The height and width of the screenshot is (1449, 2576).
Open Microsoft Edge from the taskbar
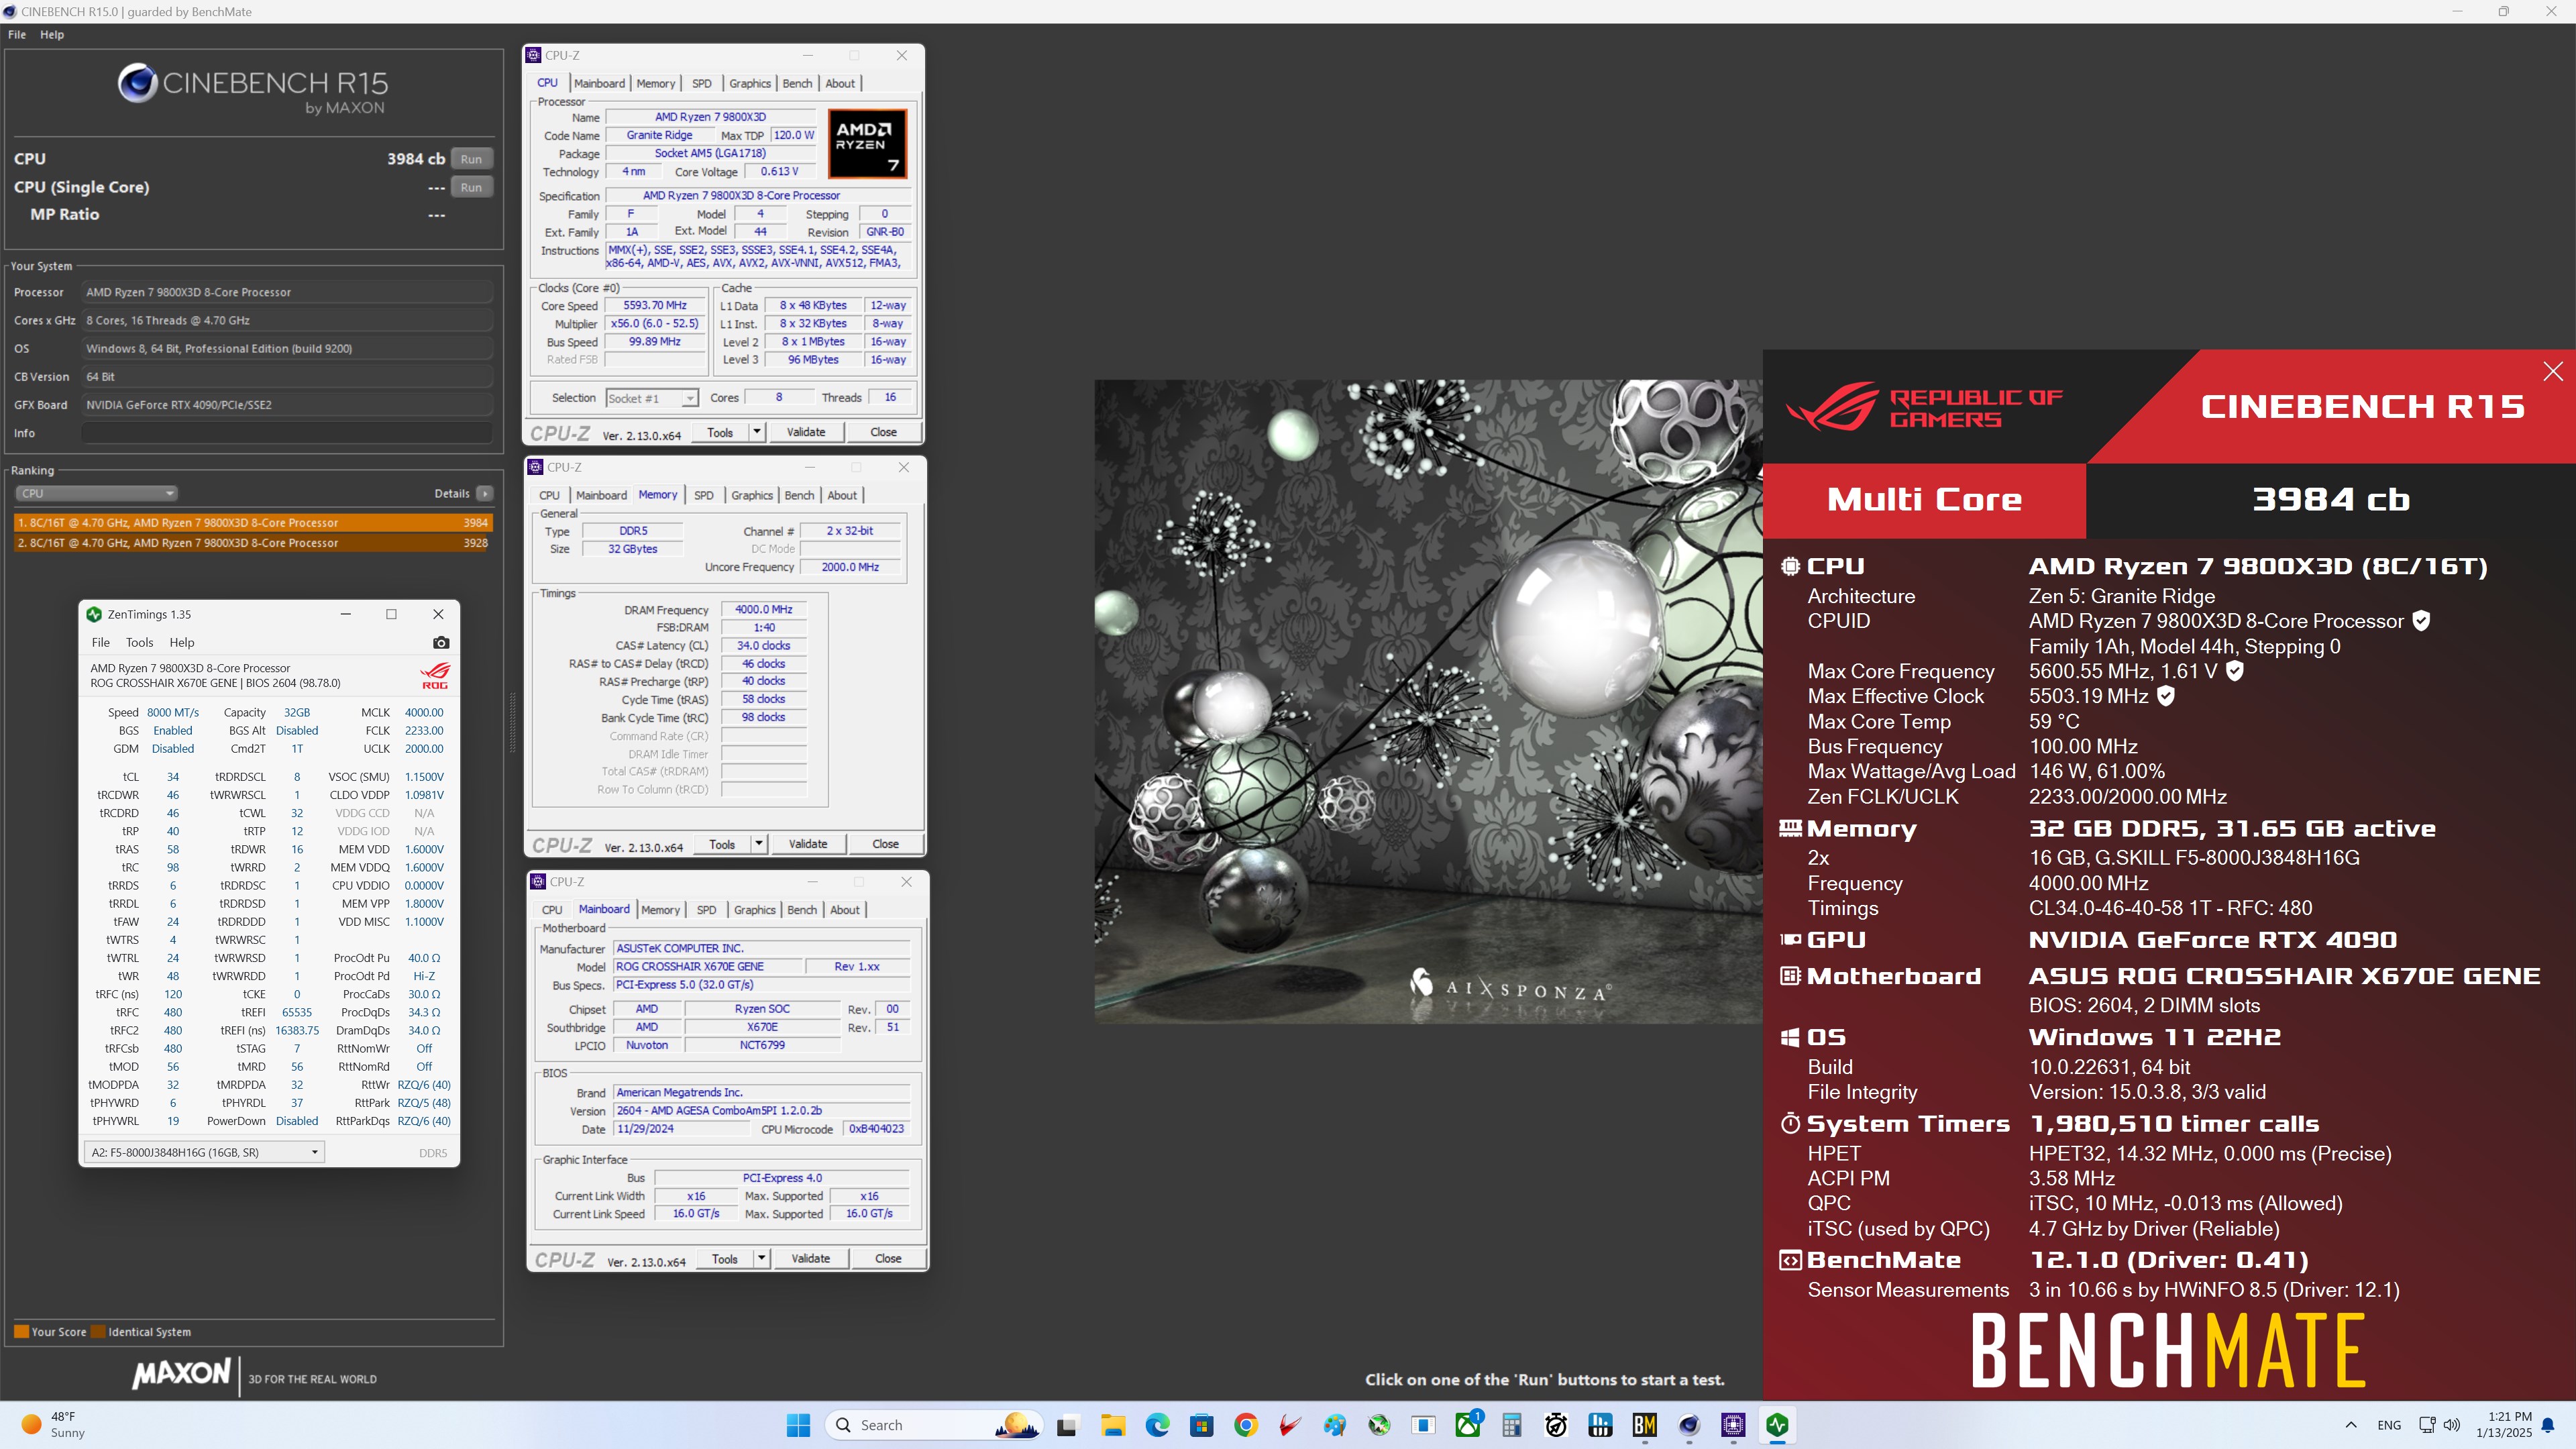[1157, 1425]
